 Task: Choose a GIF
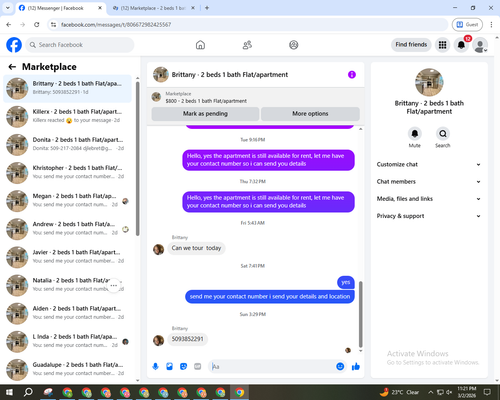click(198, 367)
